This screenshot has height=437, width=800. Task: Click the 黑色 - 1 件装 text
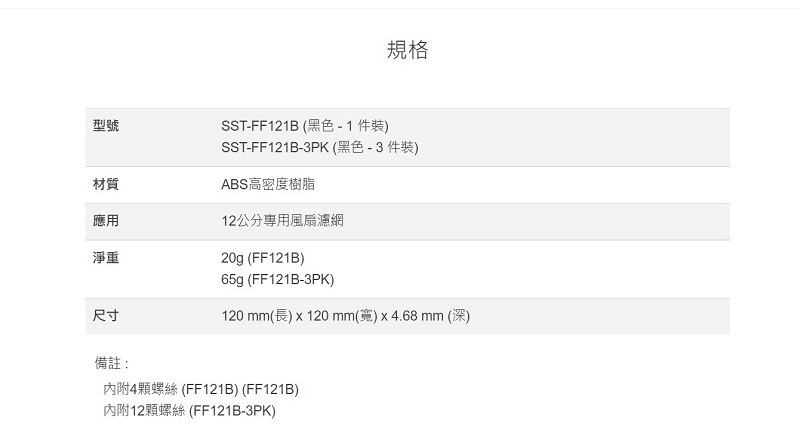pos(346,126)
